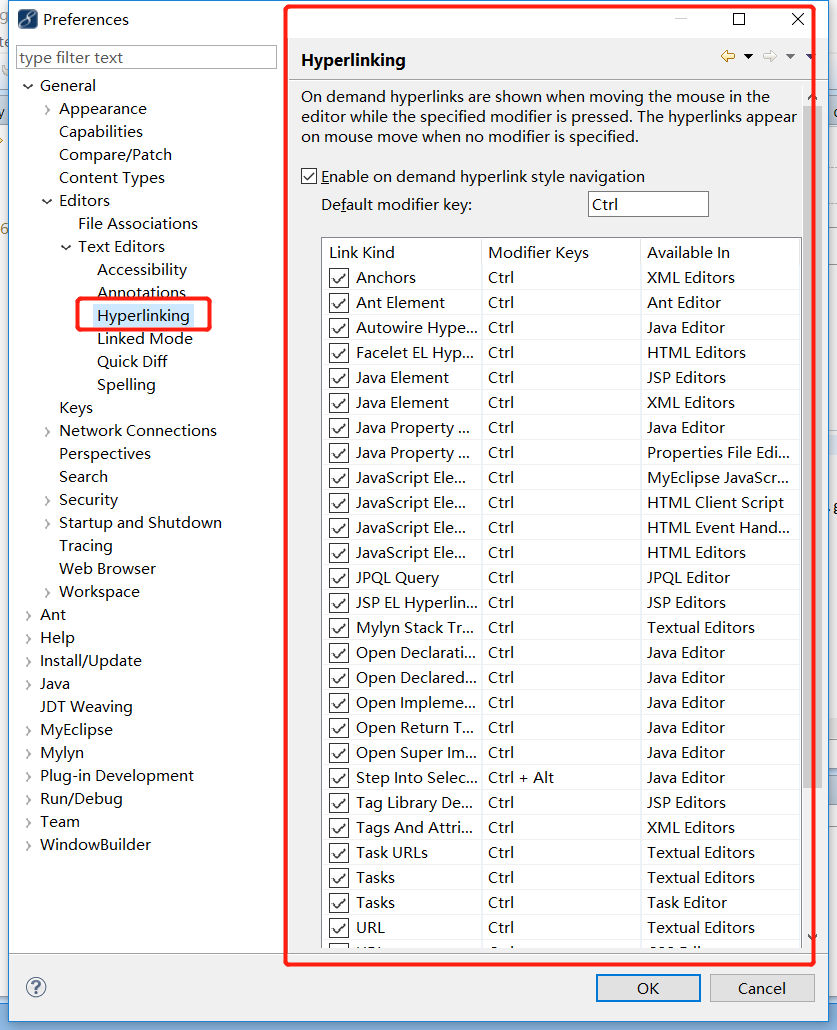Viewport: 837px width, 1030px height.
Task: Expand the Java preferences node
Action: 28,684
